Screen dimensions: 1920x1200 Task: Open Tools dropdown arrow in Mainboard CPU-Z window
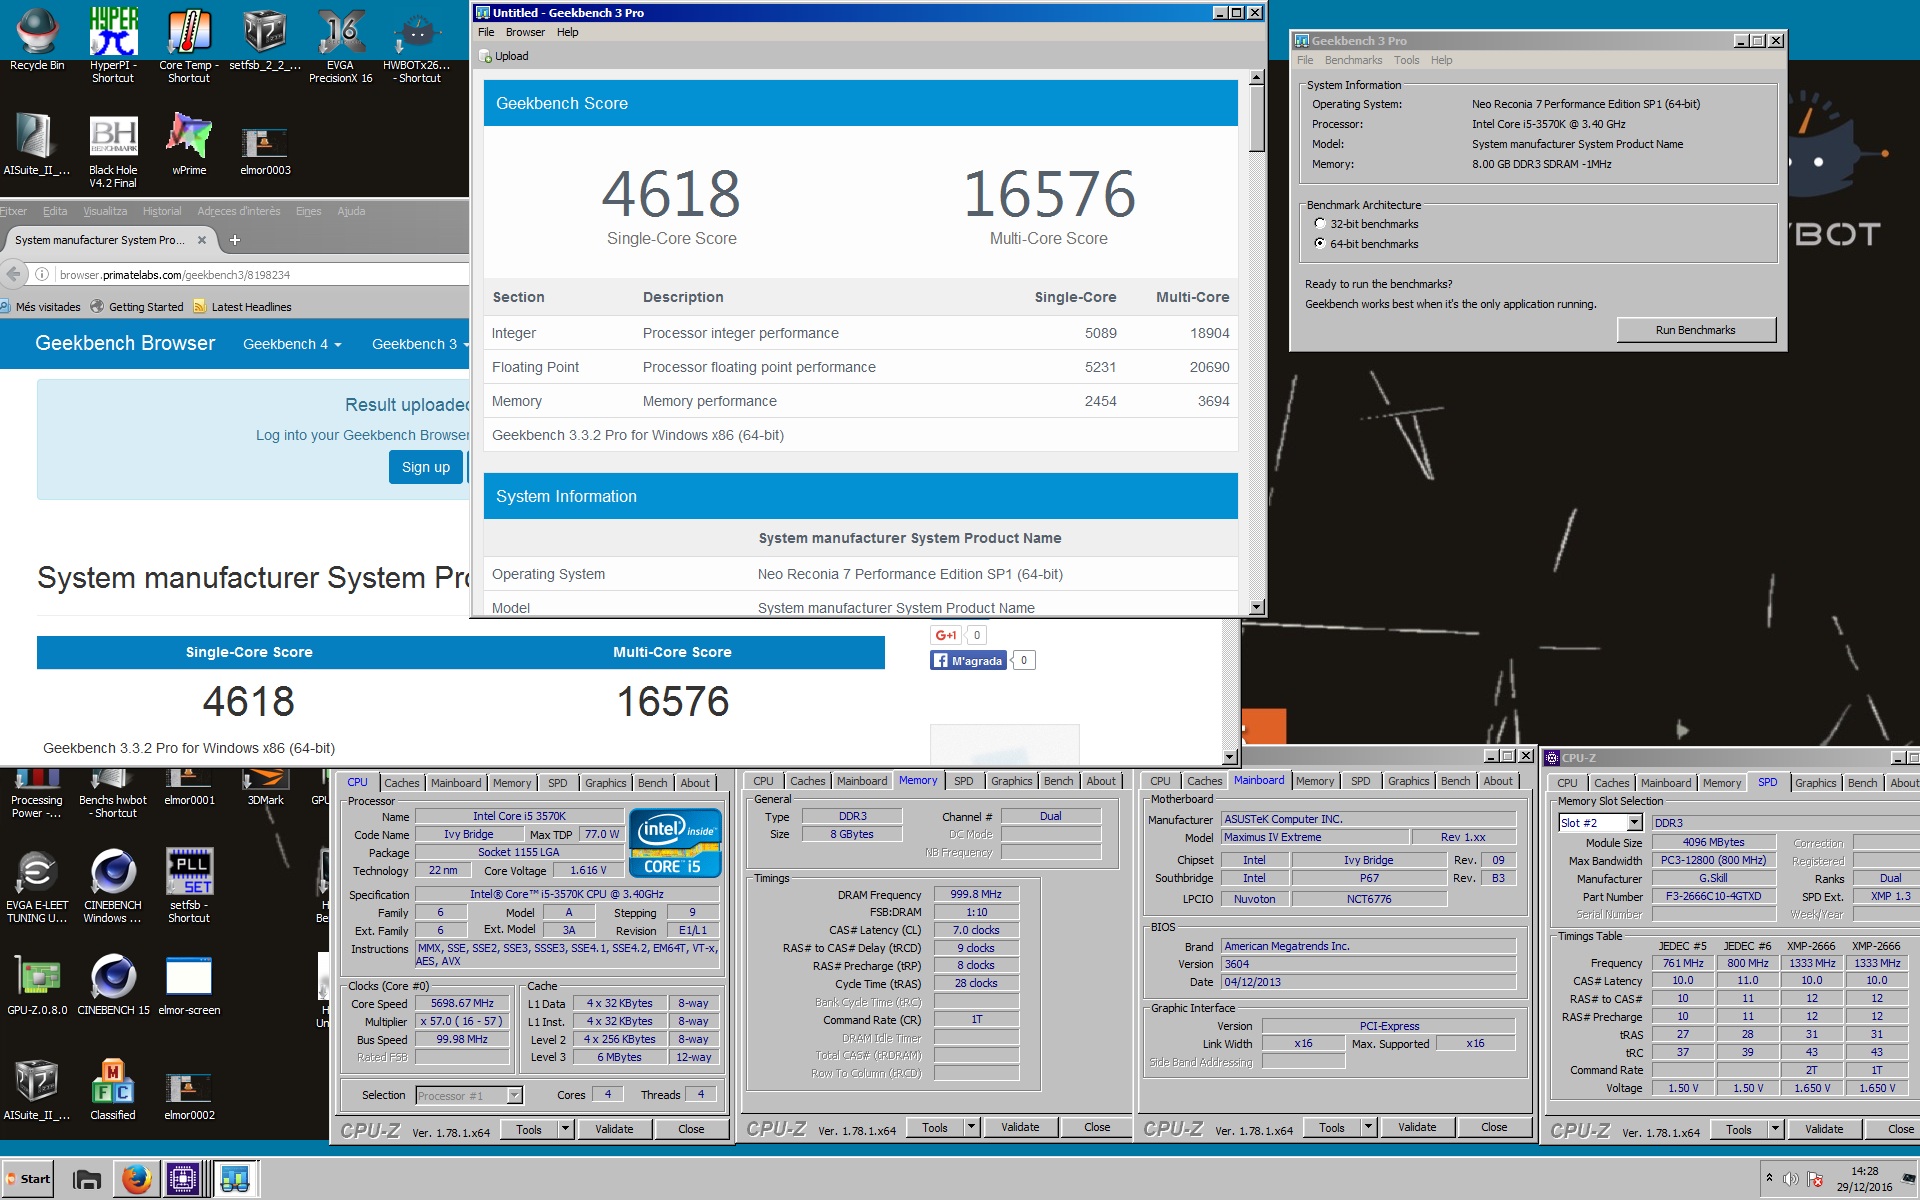coord(1368,1127)
